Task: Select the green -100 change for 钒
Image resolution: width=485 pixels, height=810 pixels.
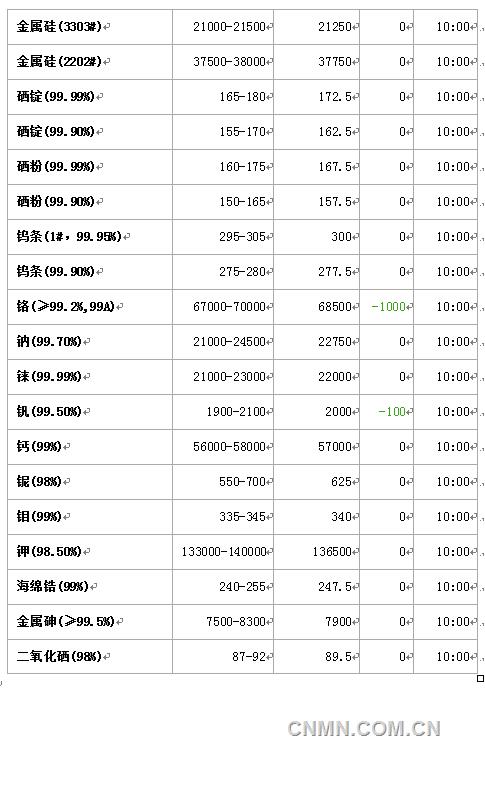Action: 392,412
